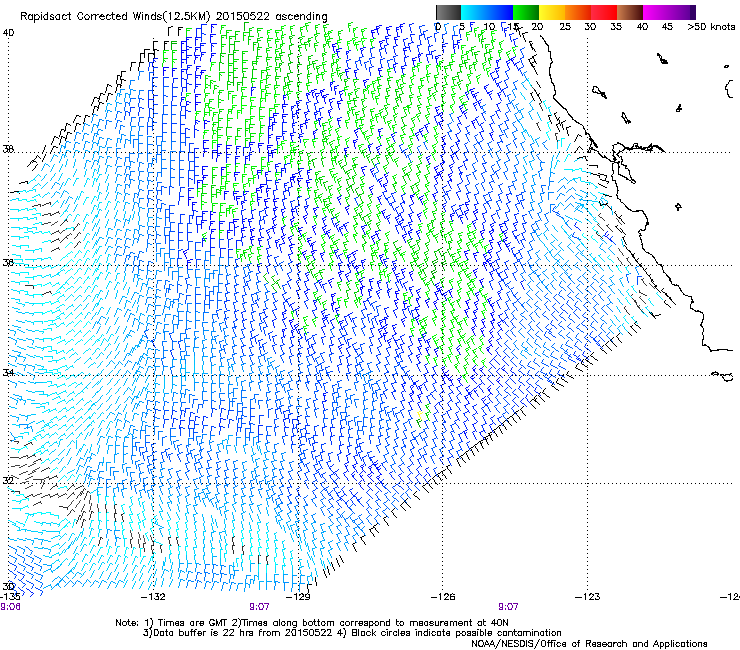Click the latitude label '34' on the left axis
This screenshot has height=650, width=740.
click(x=8, y=372)
